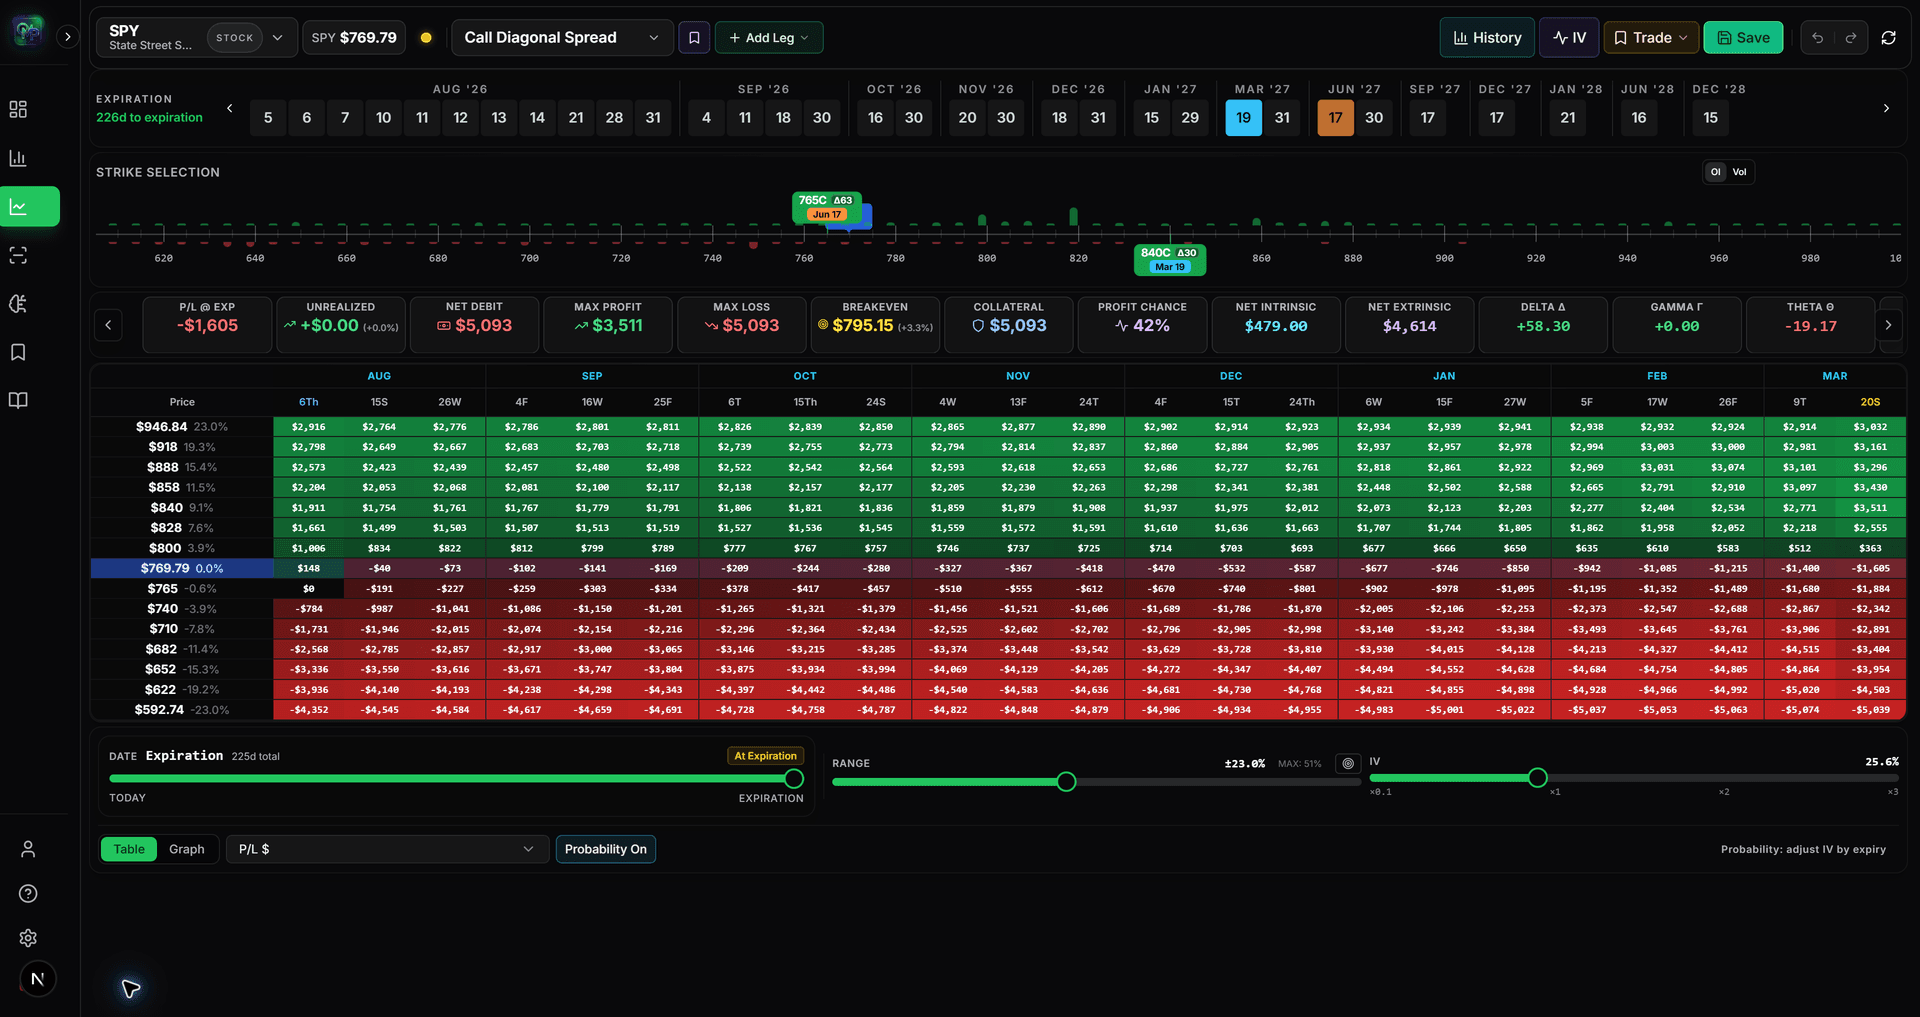Screen dimensions: 1920x1017
Task: Open the user profile icon
Action: pos(28,849)
